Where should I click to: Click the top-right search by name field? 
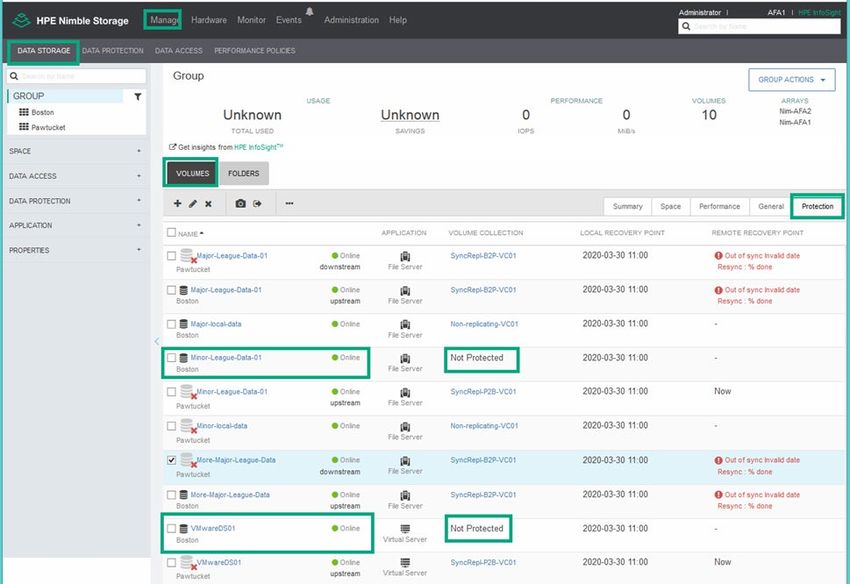coord(759,26)
